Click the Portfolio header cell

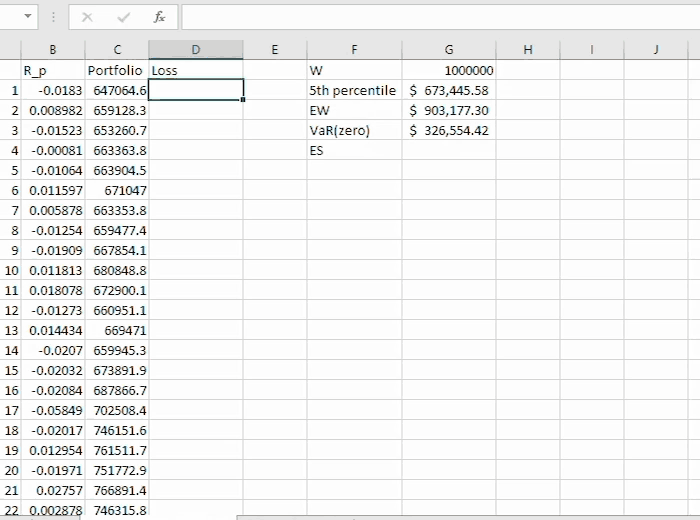117,70
